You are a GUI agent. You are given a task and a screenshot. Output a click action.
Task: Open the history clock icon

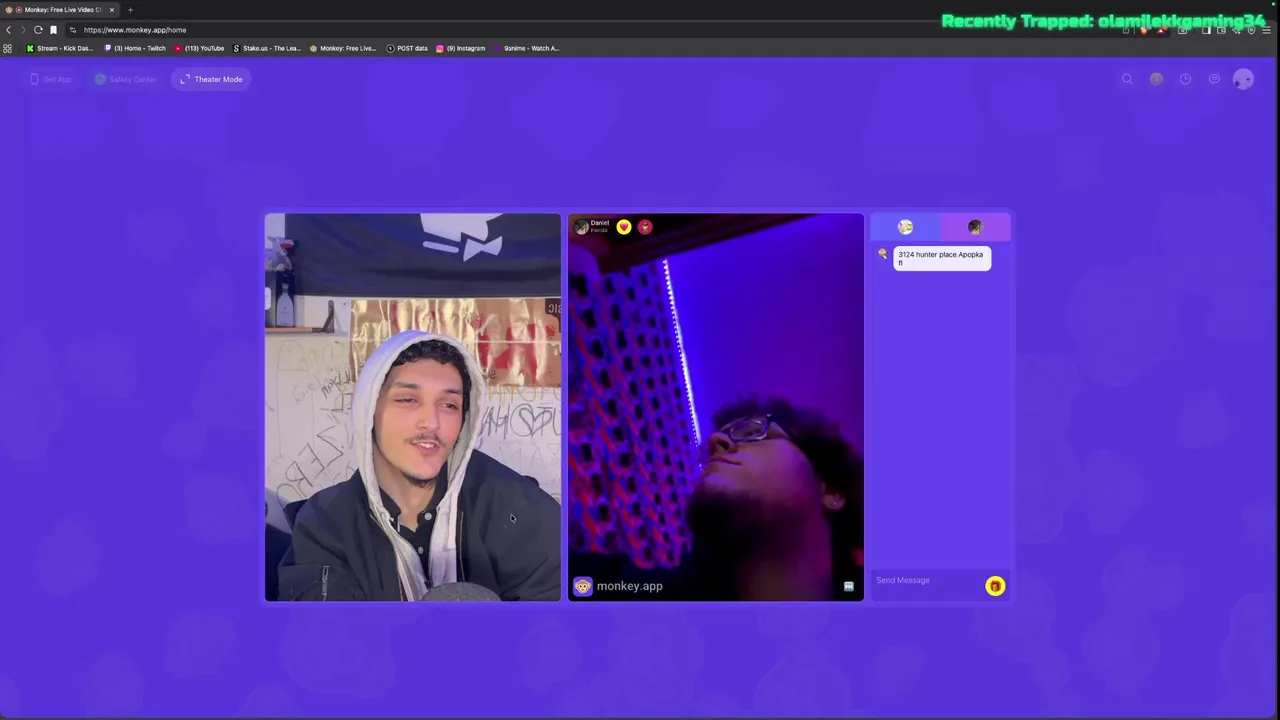pyautogui.click(x=1185, y=79)
